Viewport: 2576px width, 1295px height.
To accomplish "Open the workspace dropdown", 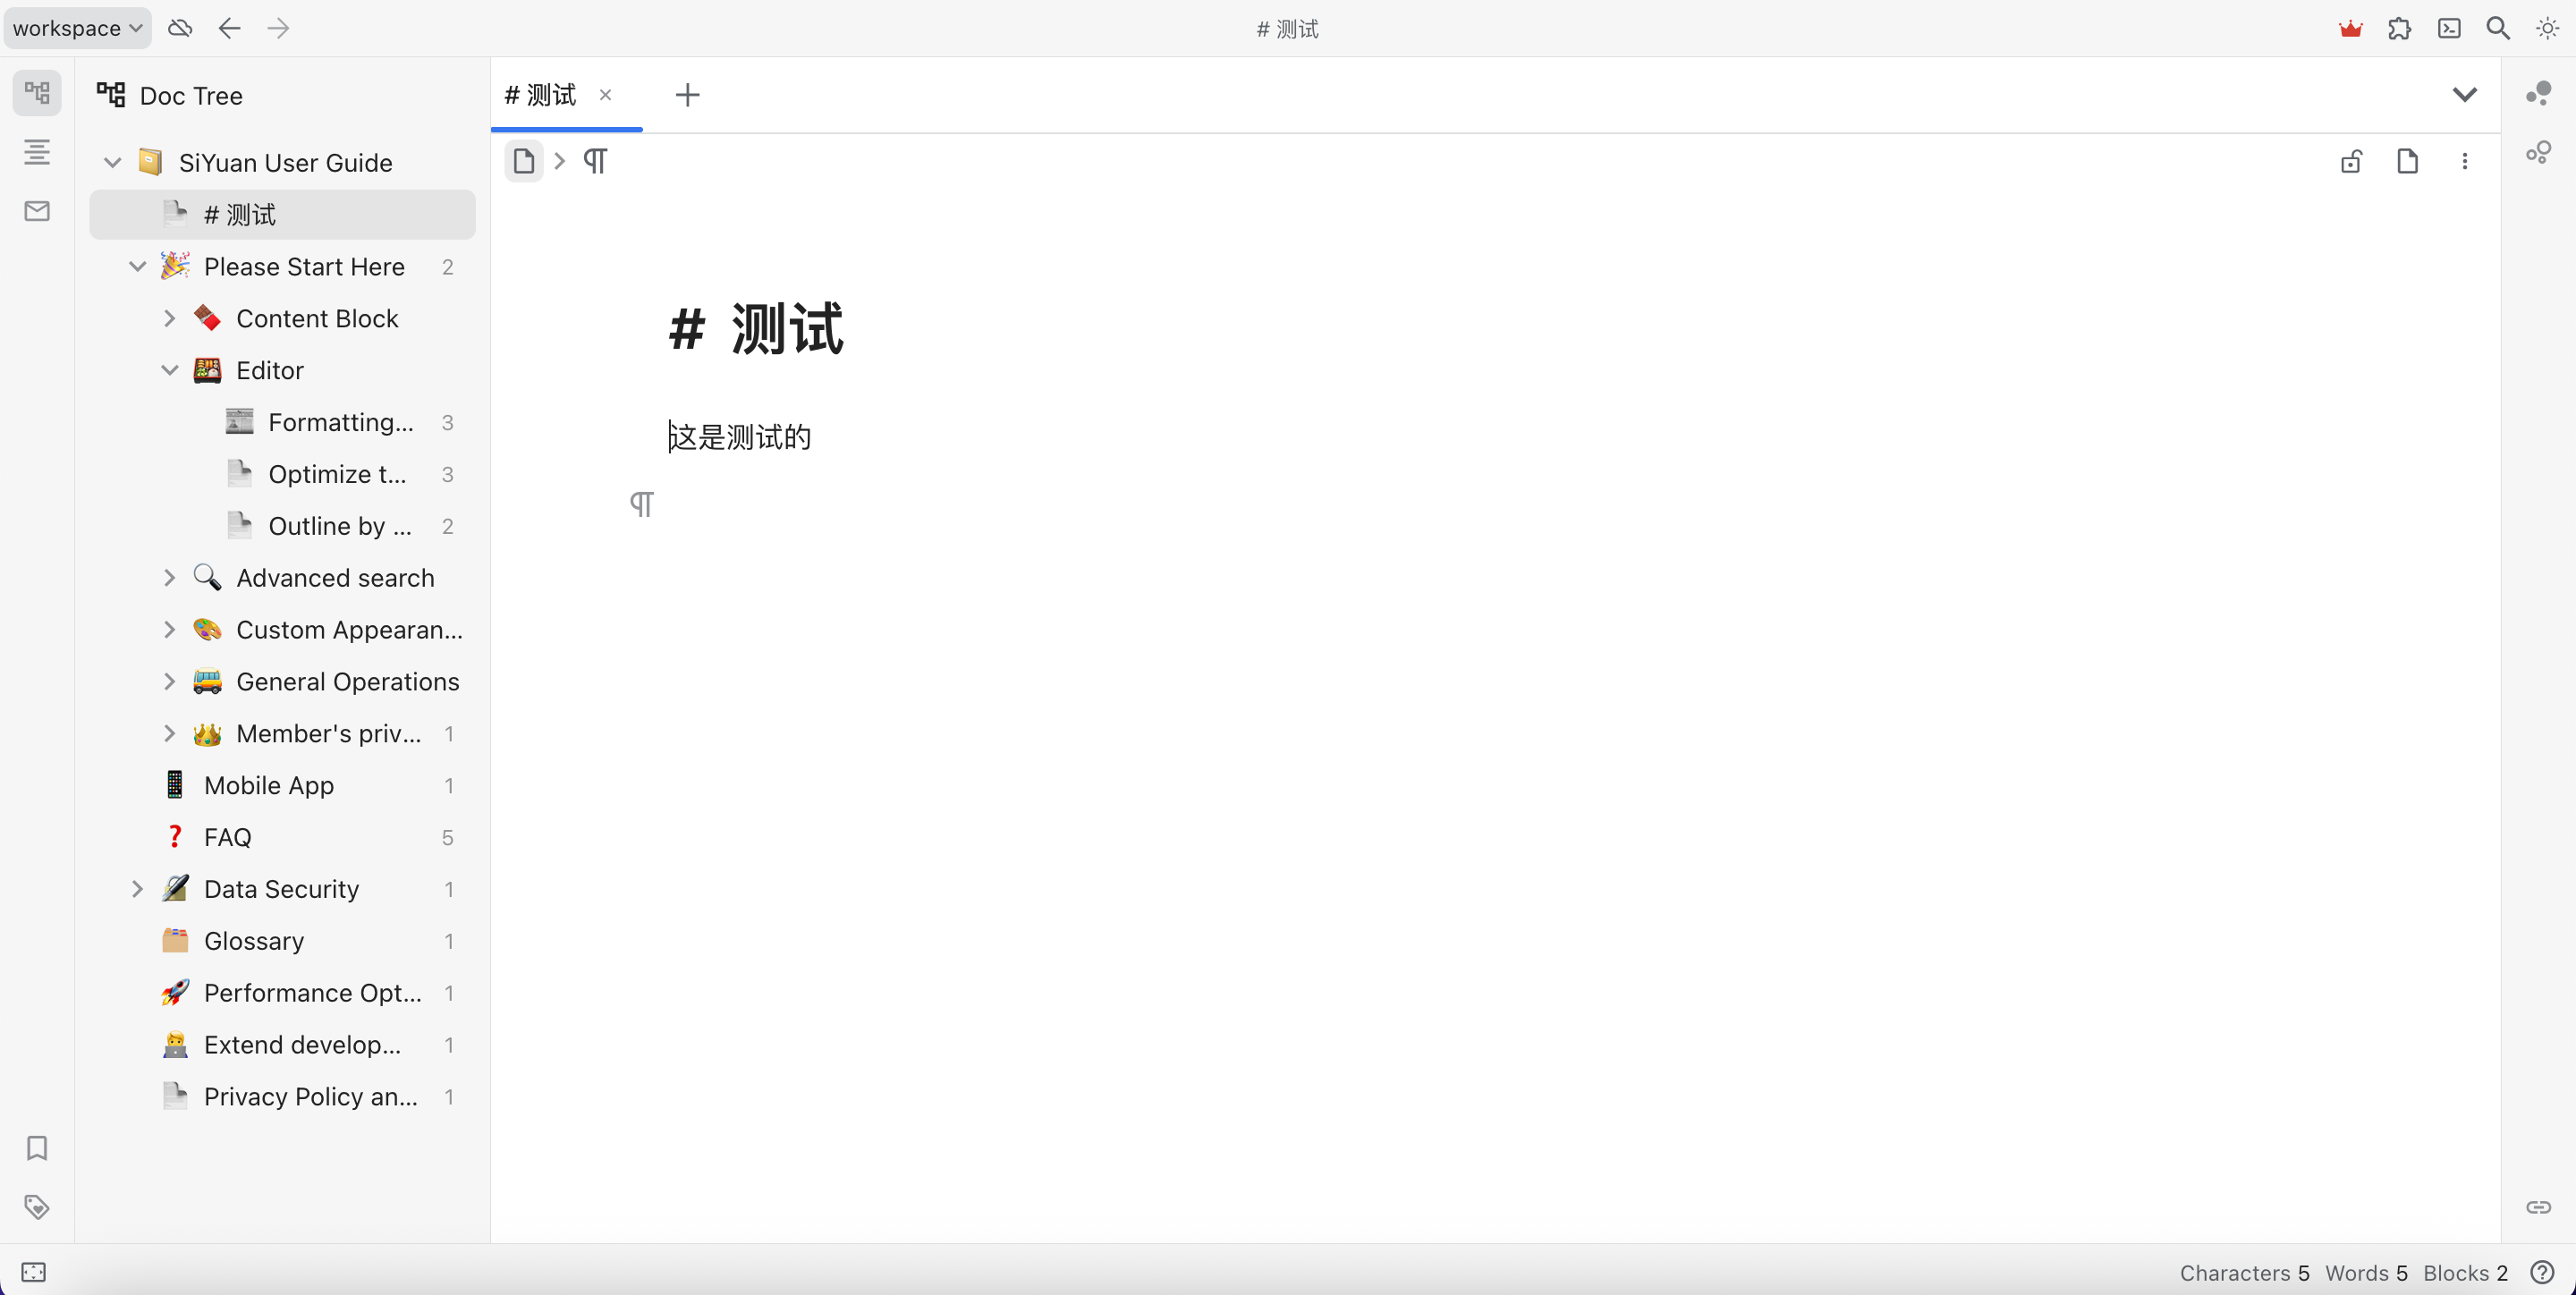I will point(75,28).
